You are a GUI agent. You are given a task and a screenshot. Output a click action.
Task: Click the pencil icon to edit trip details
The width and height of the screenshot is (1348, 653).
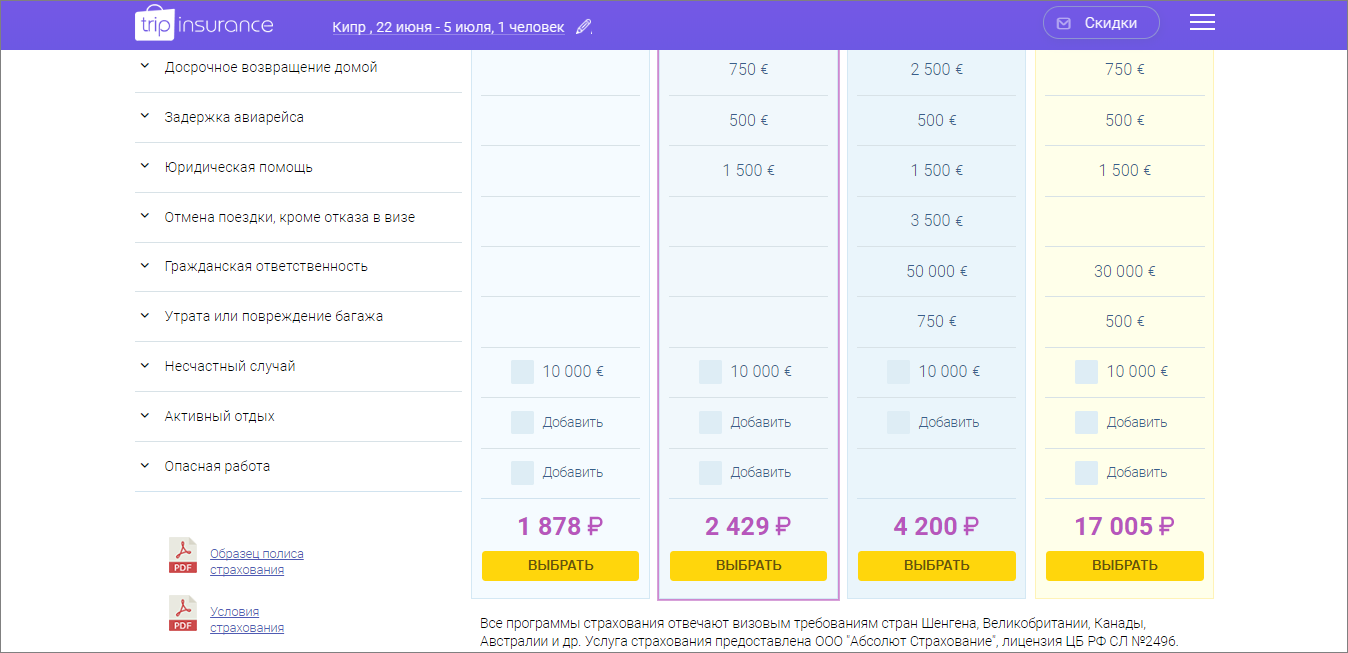click(x=584, y=27)
